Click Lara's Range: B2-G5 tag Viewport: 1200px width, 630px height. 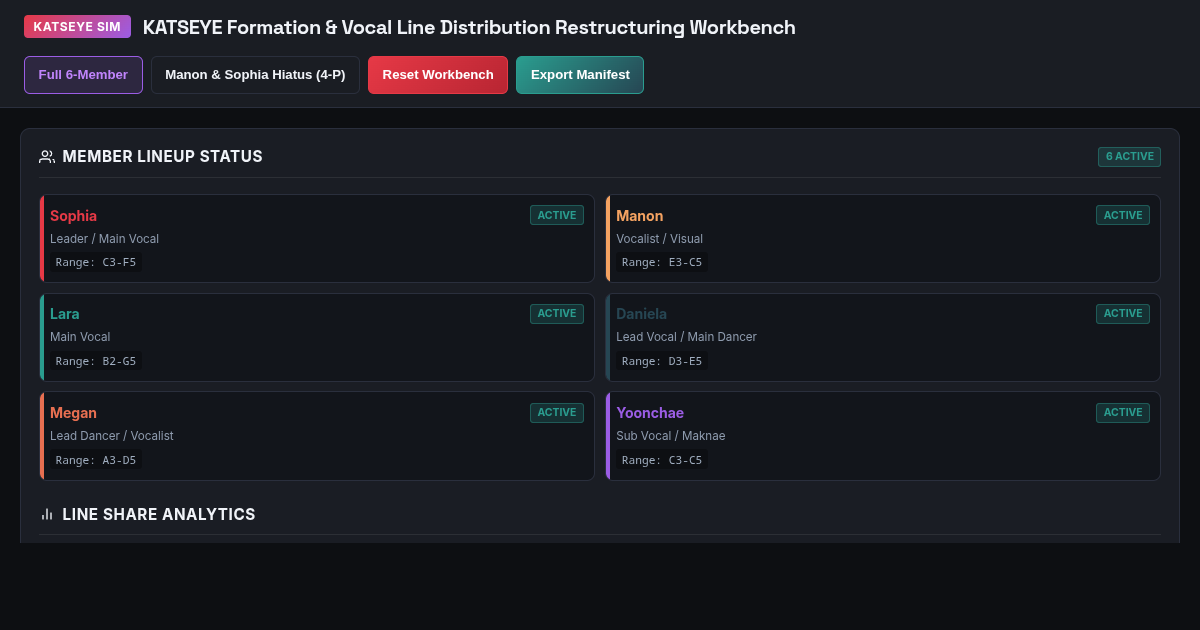(x=96, y=361)
